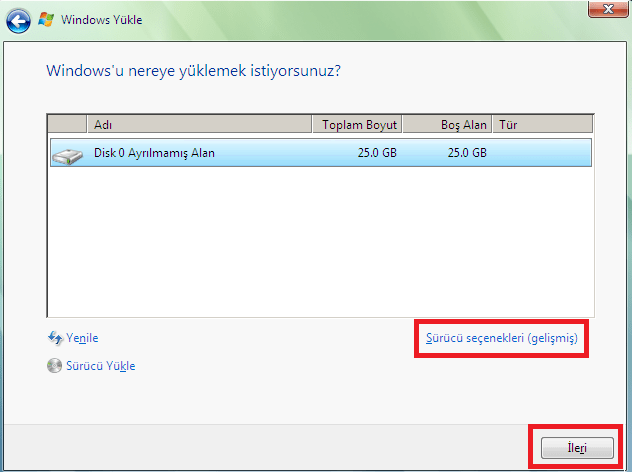Select the Disk 0 Ayrılmamış Alan entry

(x=321, y=153)
